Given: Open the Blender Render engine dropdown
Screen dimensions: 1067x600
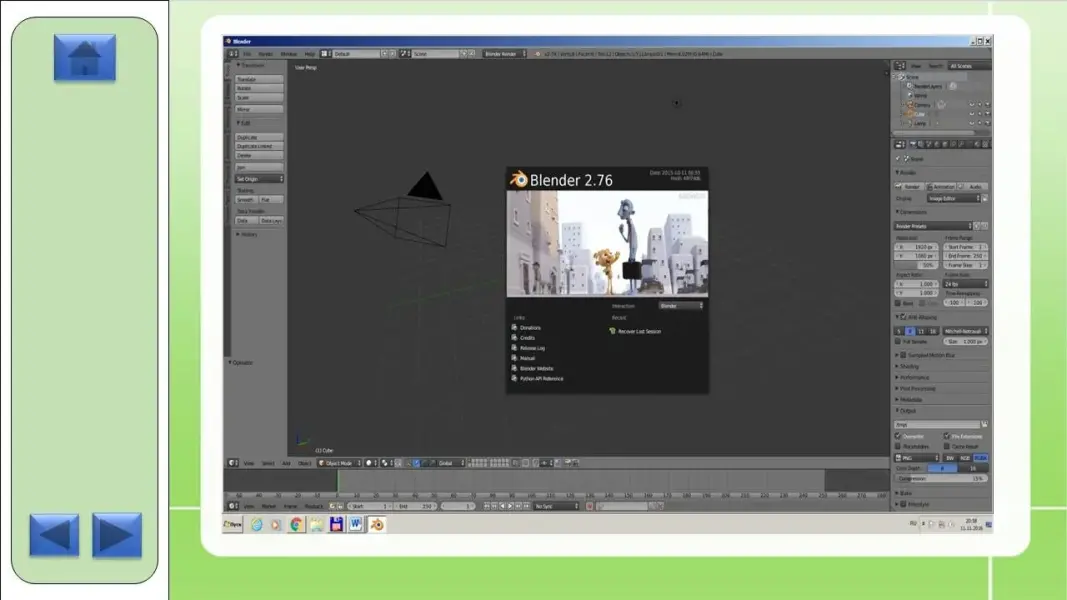Looking at the screenshot, I should tap(506, 53).
